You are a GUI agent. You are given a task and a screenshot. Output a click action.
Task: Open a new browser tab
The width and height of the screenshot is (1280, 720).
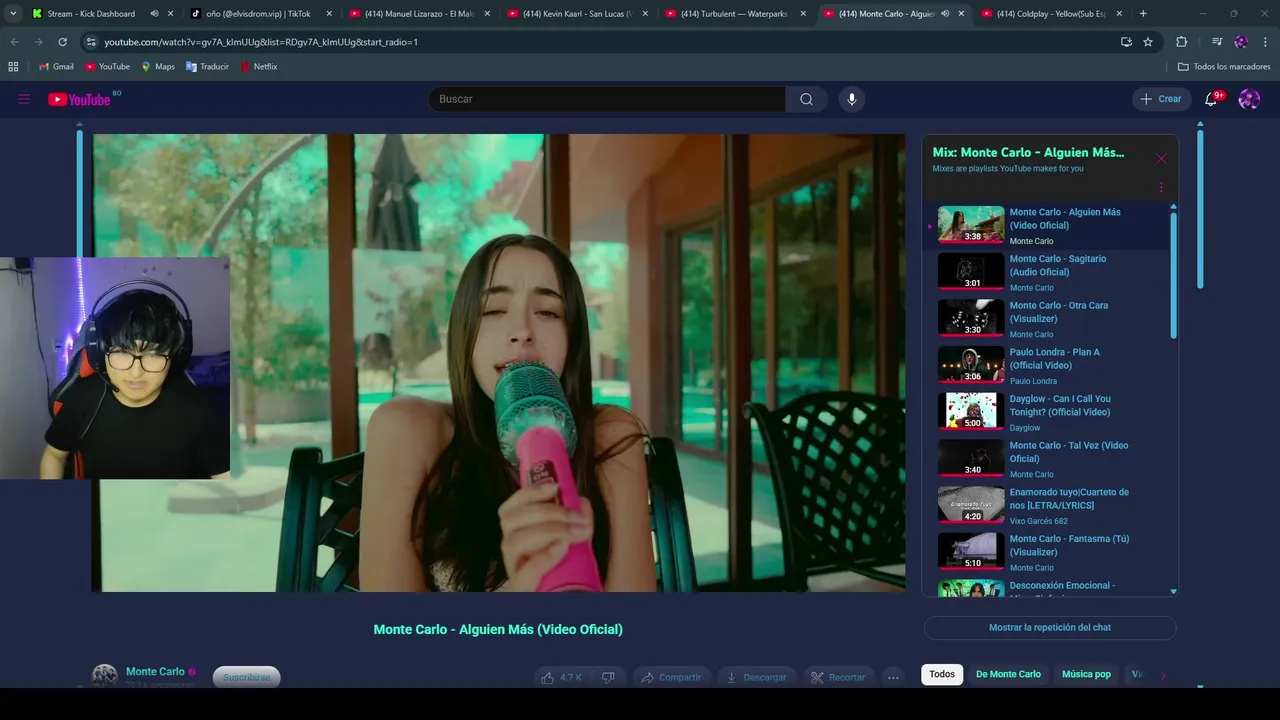tap(1143, 14)
